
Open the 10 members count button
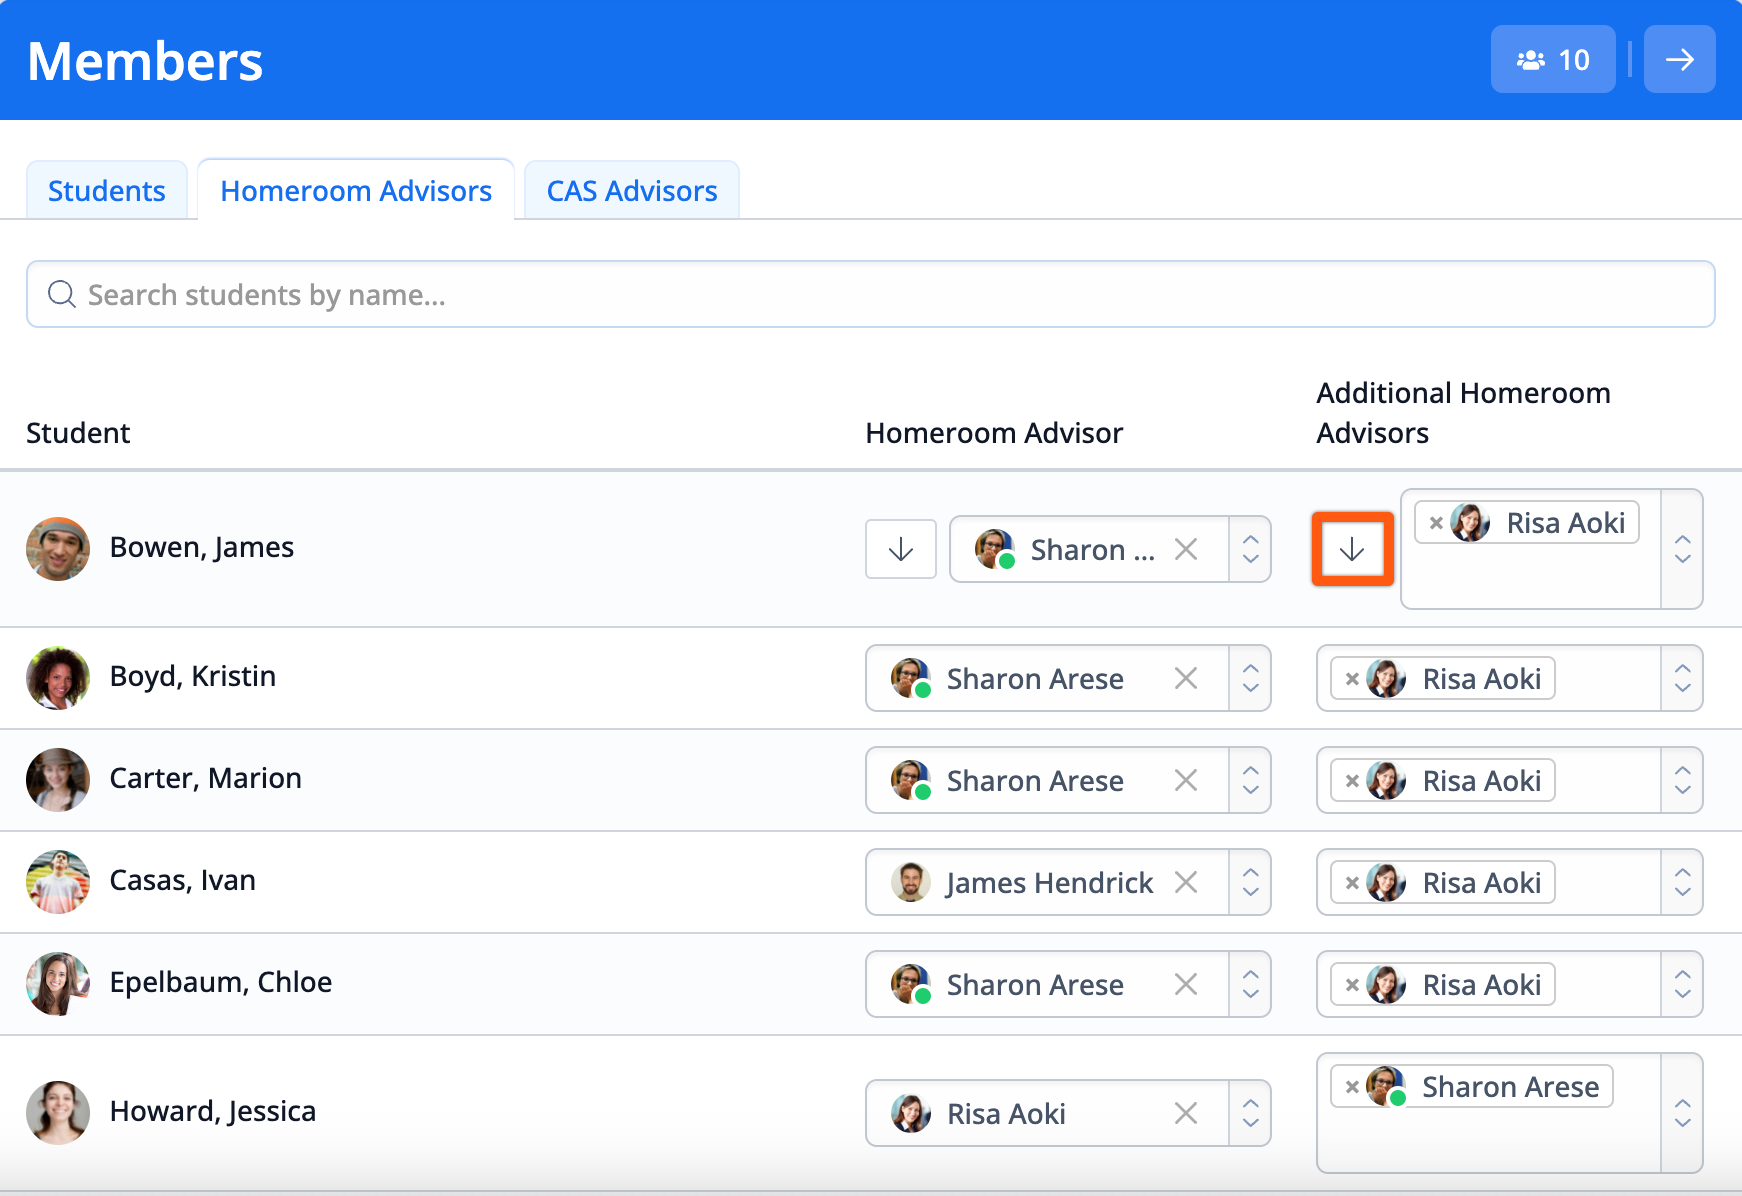[x=1552, y=60]
